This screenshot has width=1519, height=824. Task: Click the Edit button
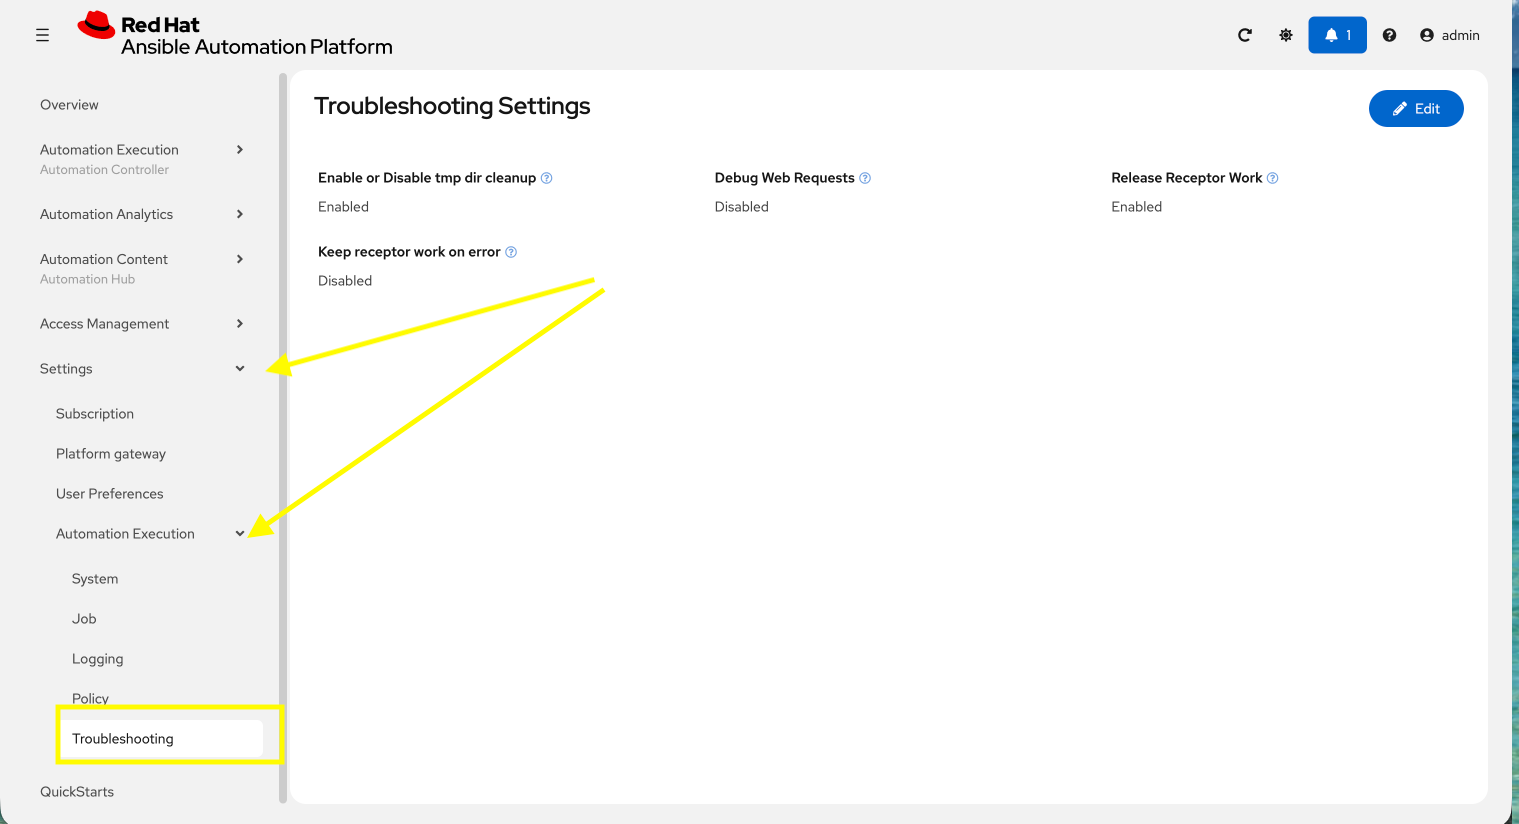(x=1416, y=108)
